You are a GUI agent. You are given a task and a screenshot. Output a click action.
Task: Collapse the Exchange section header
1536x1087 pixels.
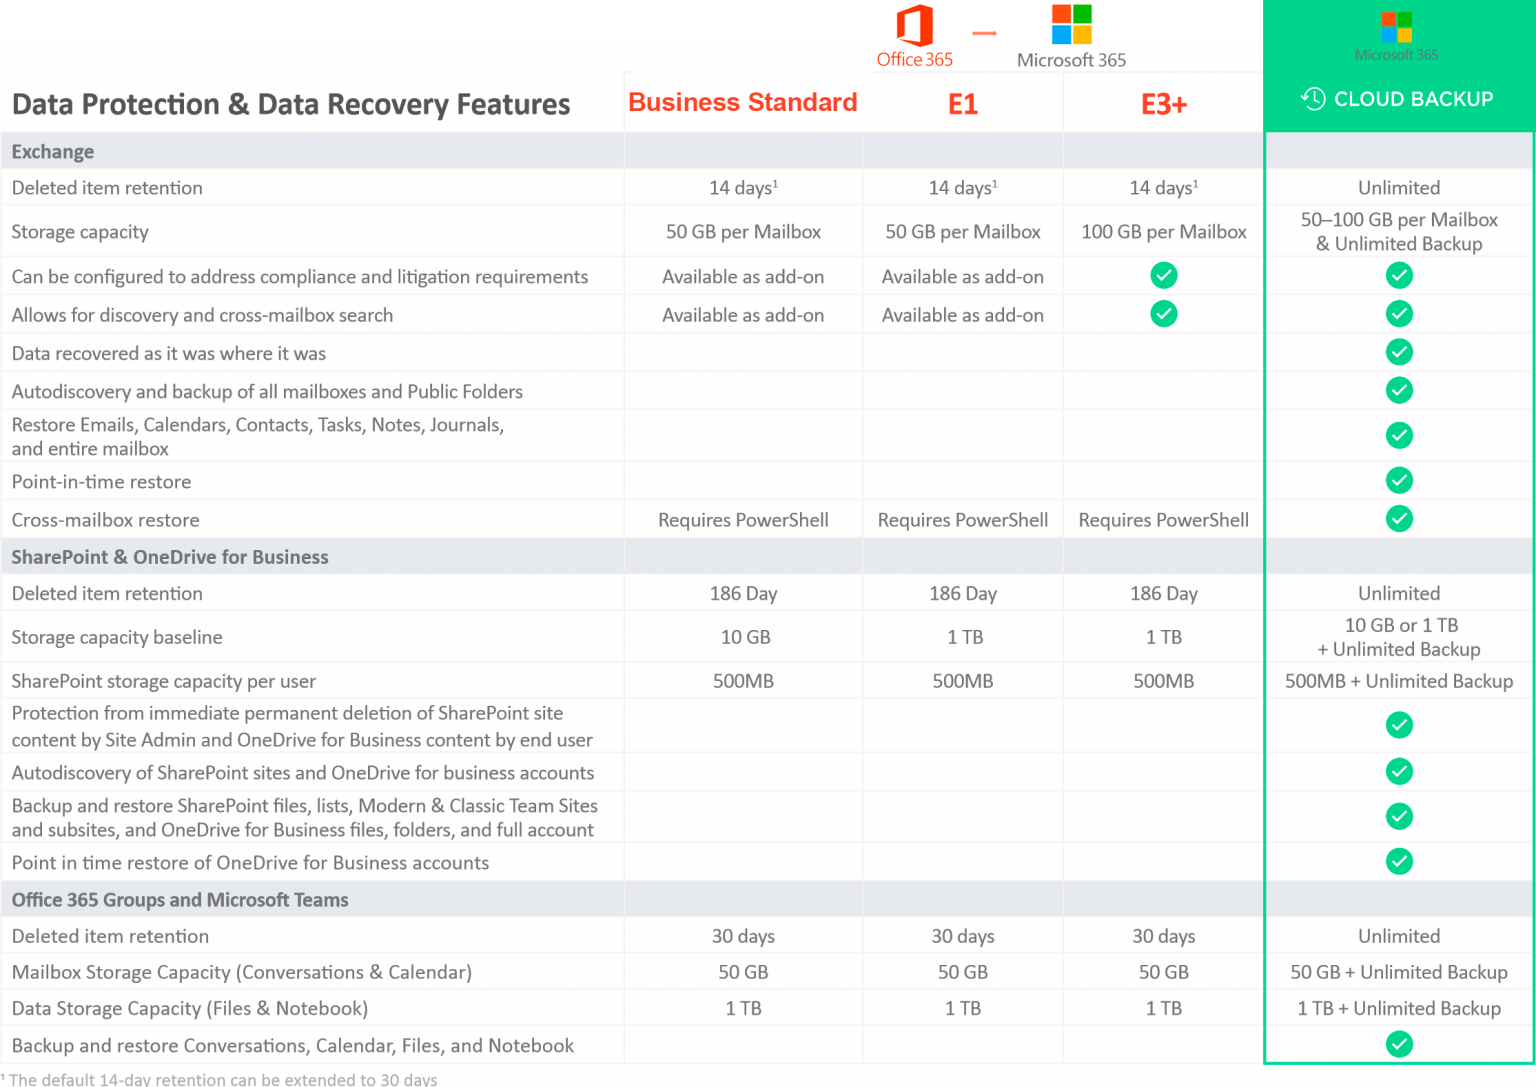pos(52,151)
